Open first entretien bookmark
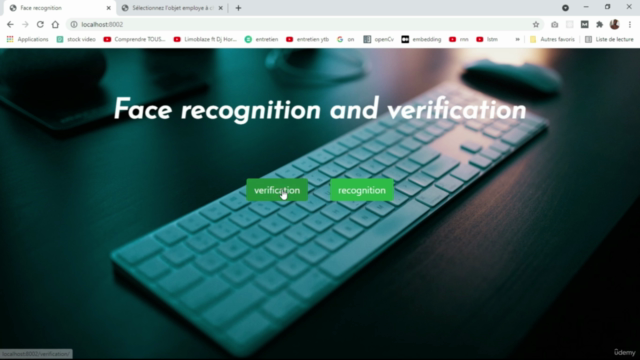The height and width of the screenshot is (360, 640). [262, 39]
